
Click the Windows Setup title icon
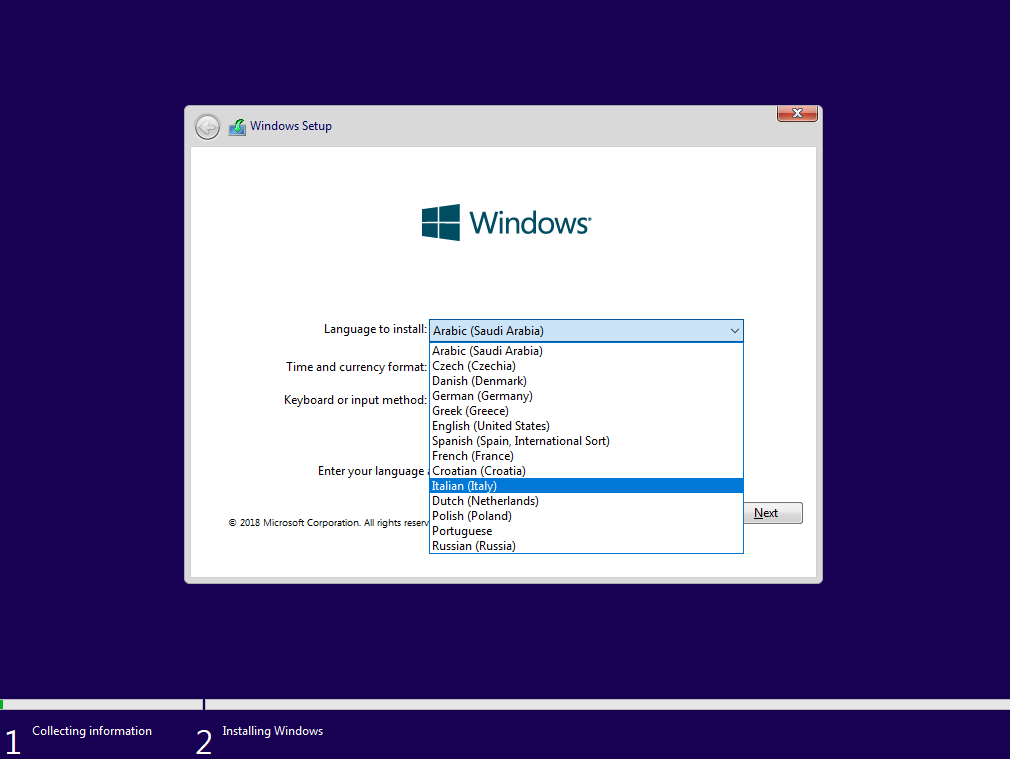[x=237, y=127]
